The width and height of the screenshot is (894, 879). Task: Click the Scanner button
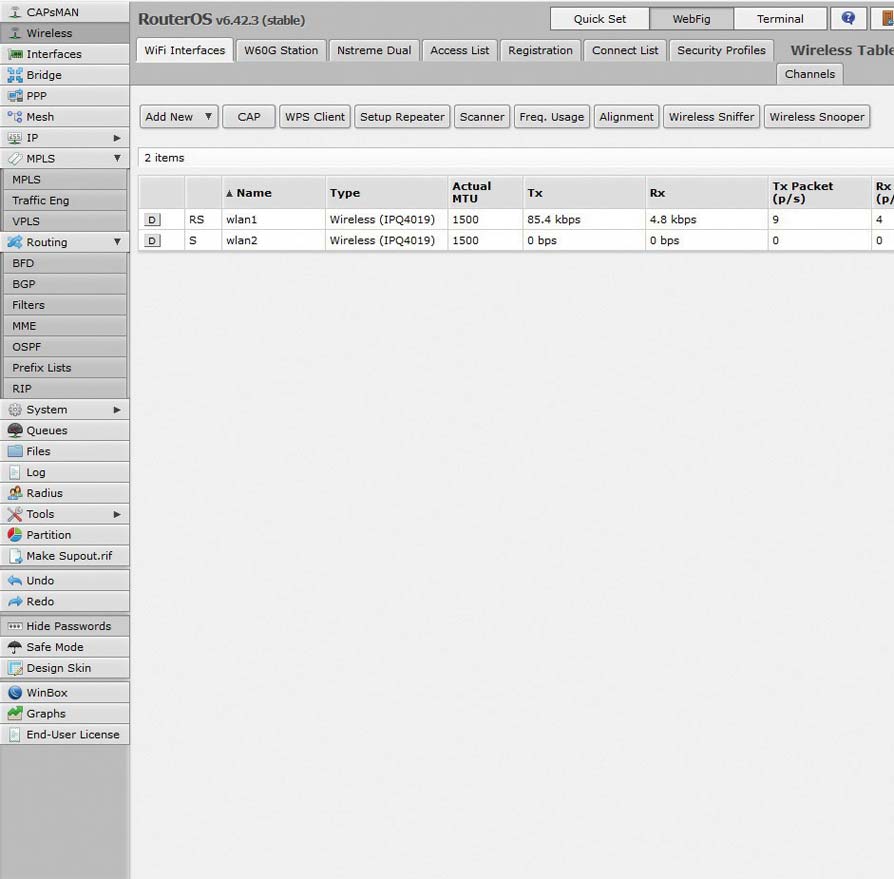482,117
